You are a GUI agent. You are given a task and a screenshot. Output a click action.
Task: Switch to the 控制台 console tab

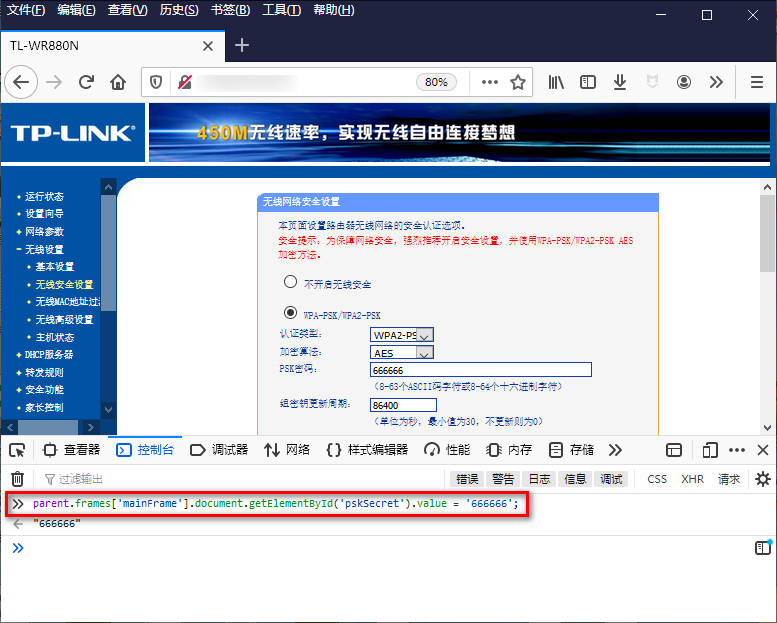coord(145,450)
